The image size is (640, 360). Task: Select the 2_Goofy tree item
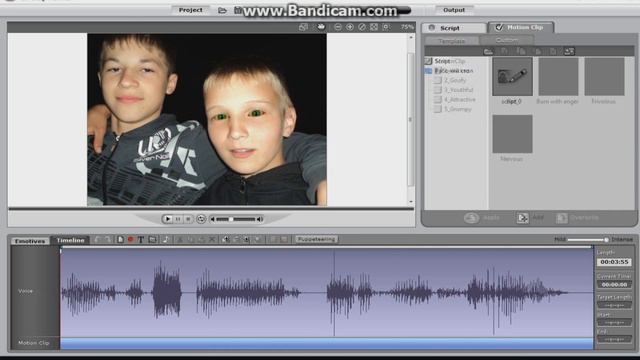point(455,80)
